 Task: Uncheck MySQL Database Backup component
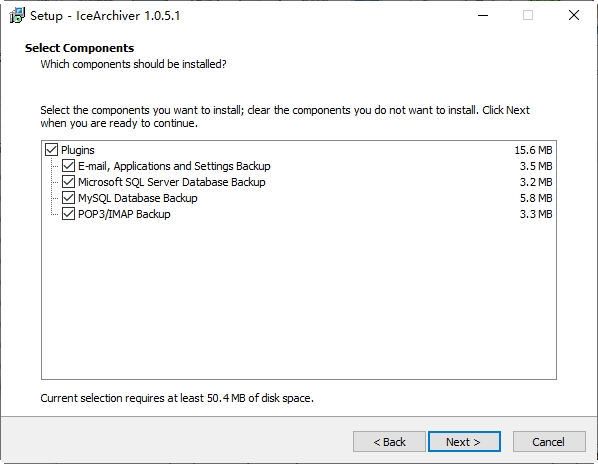pos(68,198)
